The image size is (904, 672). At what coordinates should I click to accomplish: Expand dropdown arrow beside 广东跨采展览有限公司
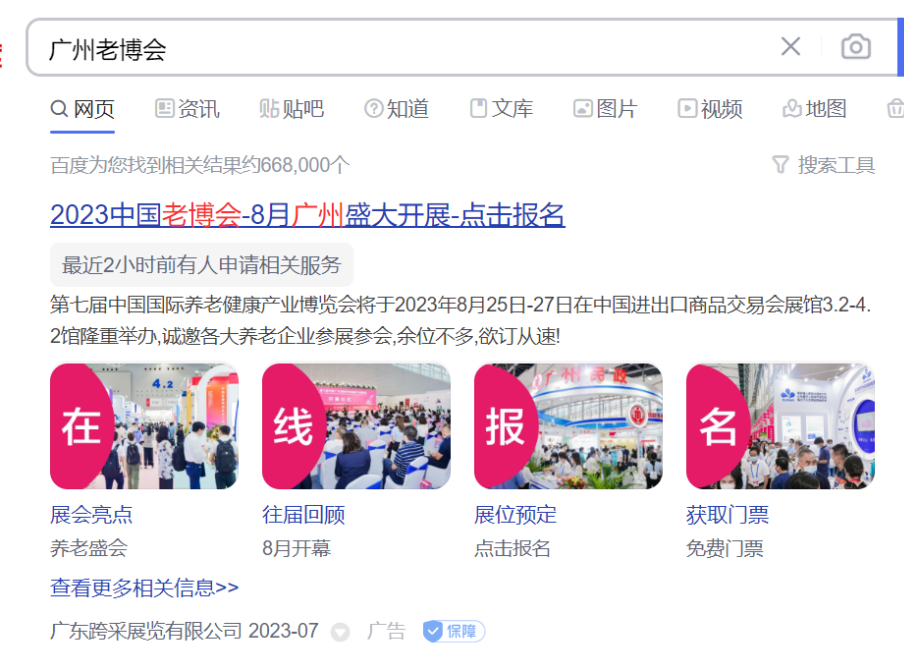340,632
